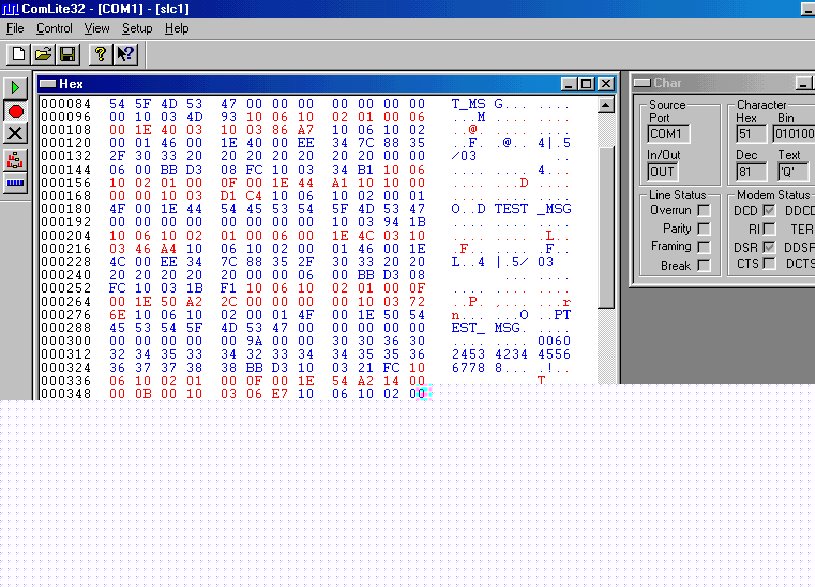Image resolution: width=815 pixels, height=587 pixels.
Task: Open the Char window system menu icon
Action: click(x=642, y=83)
